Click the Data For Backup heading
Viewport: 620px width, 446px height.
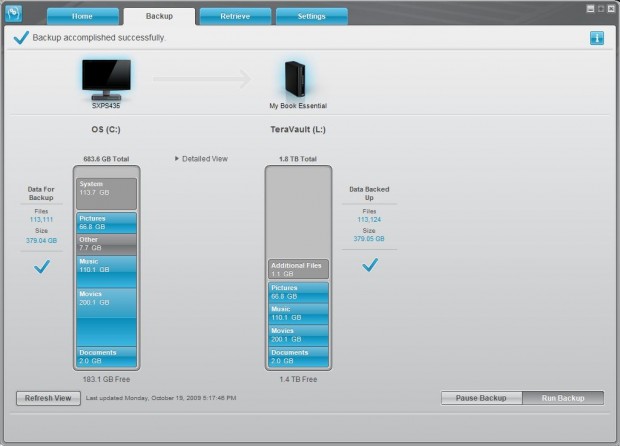(41, 193)
